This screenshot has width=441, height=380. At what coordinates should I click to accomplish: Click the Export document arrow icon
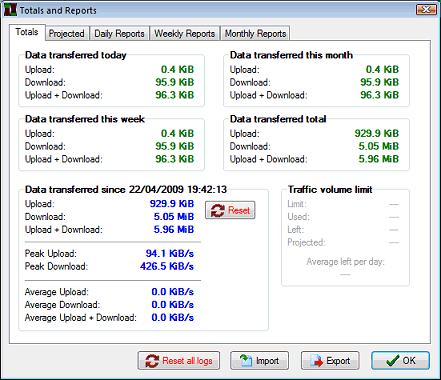tap(317, 361)
